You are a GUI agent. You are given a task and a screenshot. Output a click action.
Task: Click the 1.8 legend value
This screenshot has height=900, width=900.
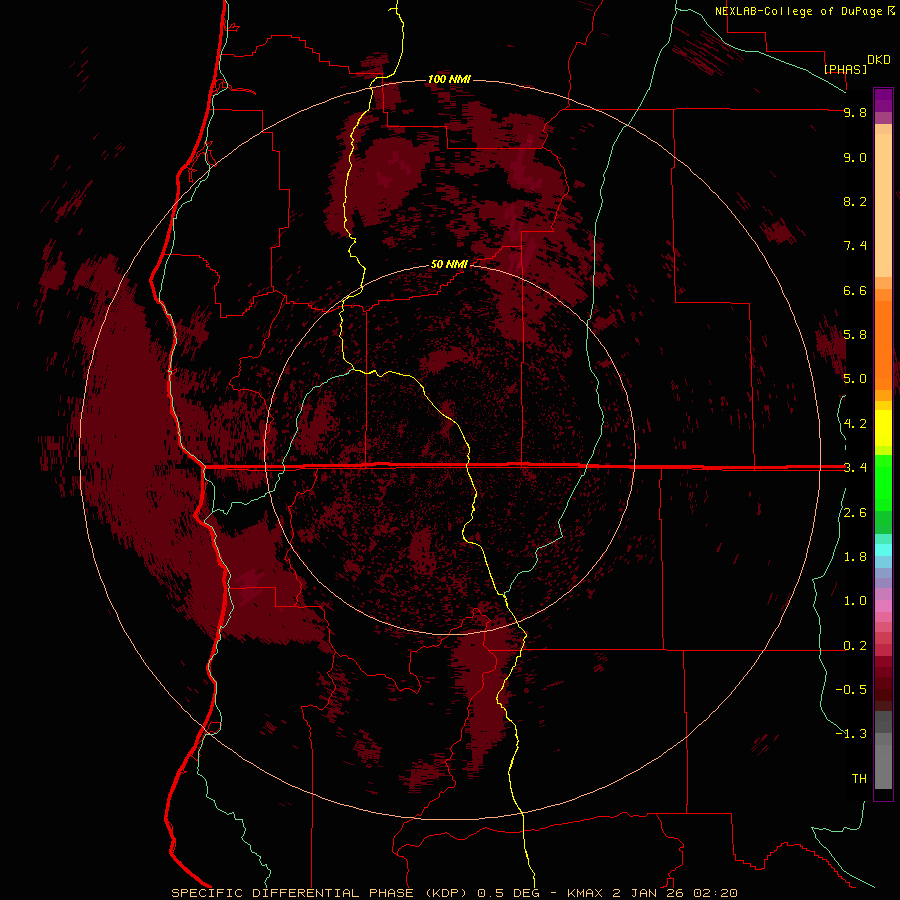(855, 557)
